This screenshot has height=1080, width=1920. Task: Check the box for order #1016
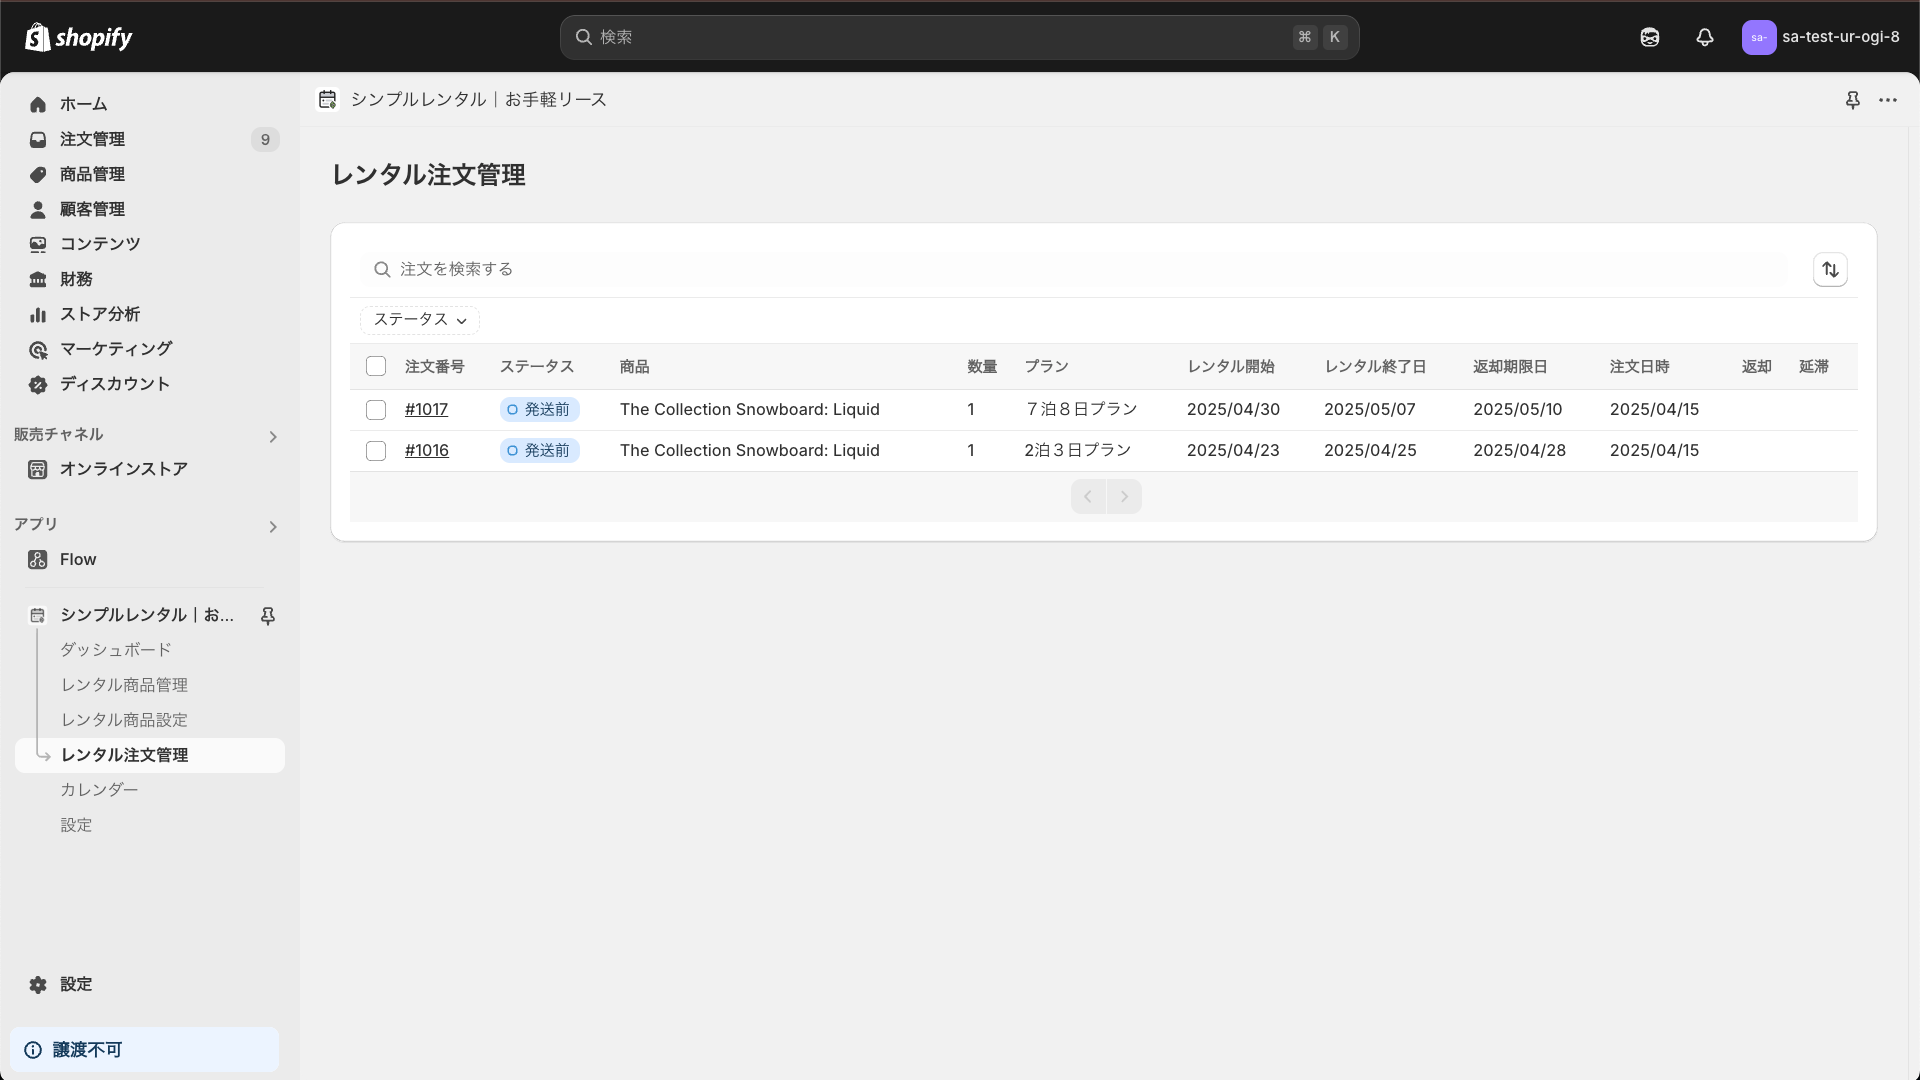coord(376,451)
